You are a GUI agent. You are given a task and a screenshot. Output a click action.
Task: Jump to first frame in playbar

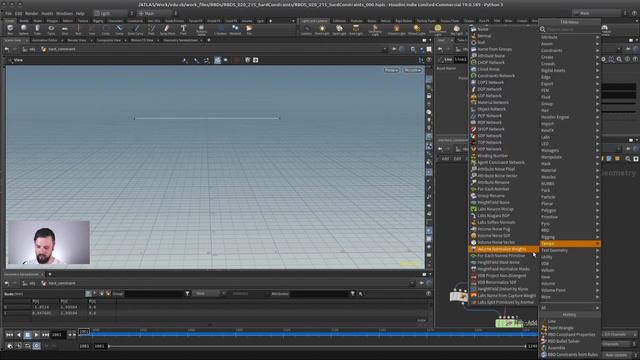(9, 335)
